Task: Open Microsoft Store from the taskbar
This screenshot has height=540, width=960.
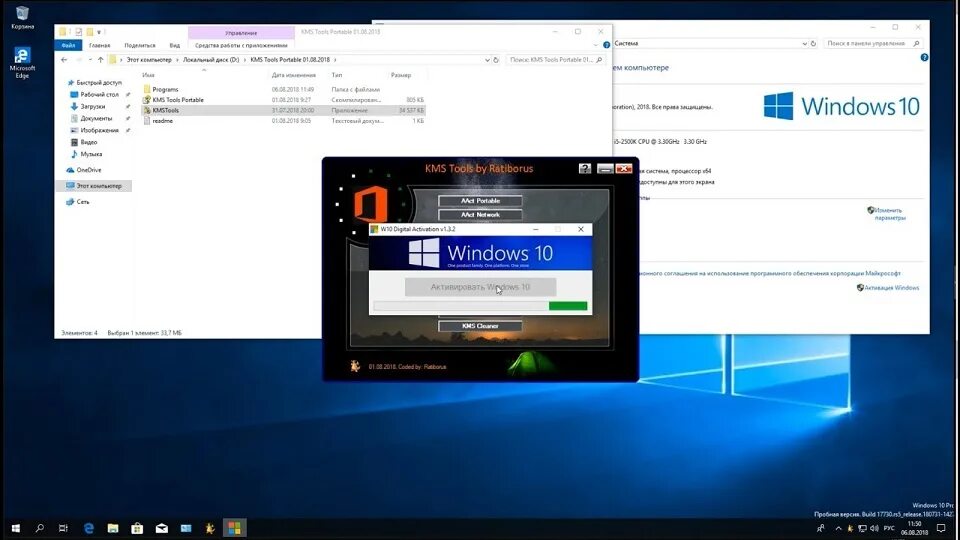Action: [137, 528]
